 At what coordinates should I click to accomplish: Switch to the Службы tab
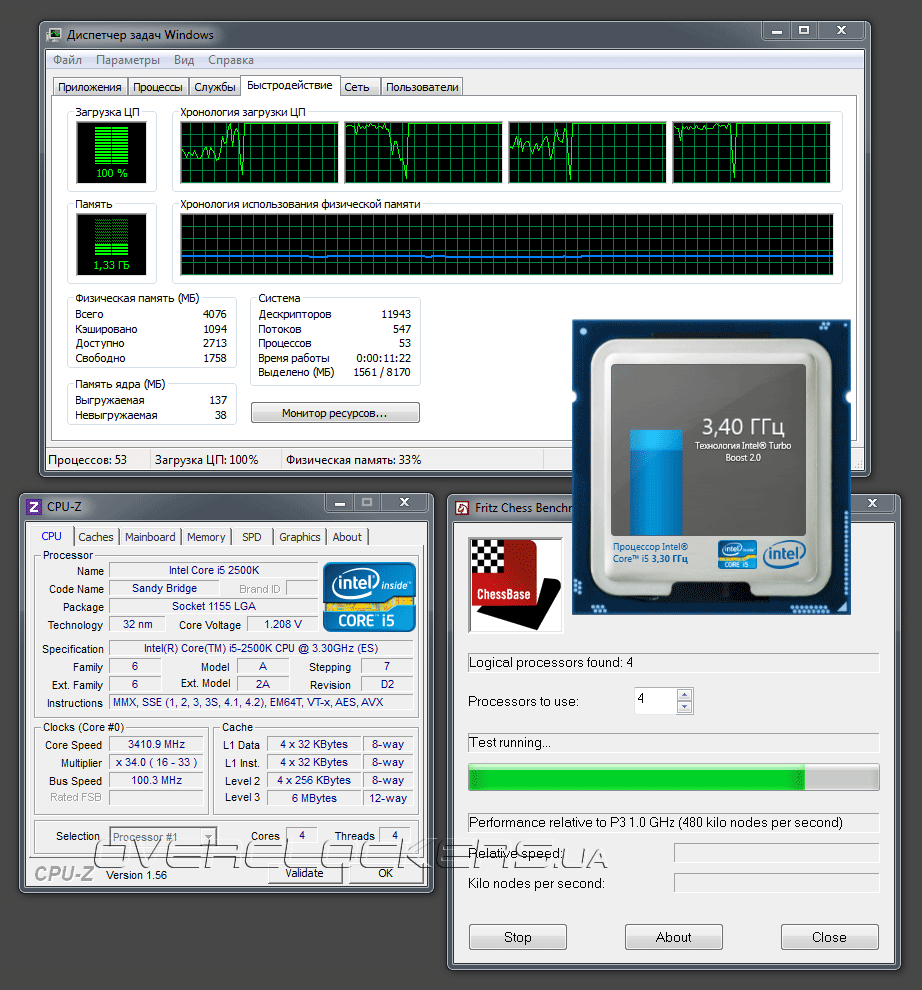pos(215,87)
